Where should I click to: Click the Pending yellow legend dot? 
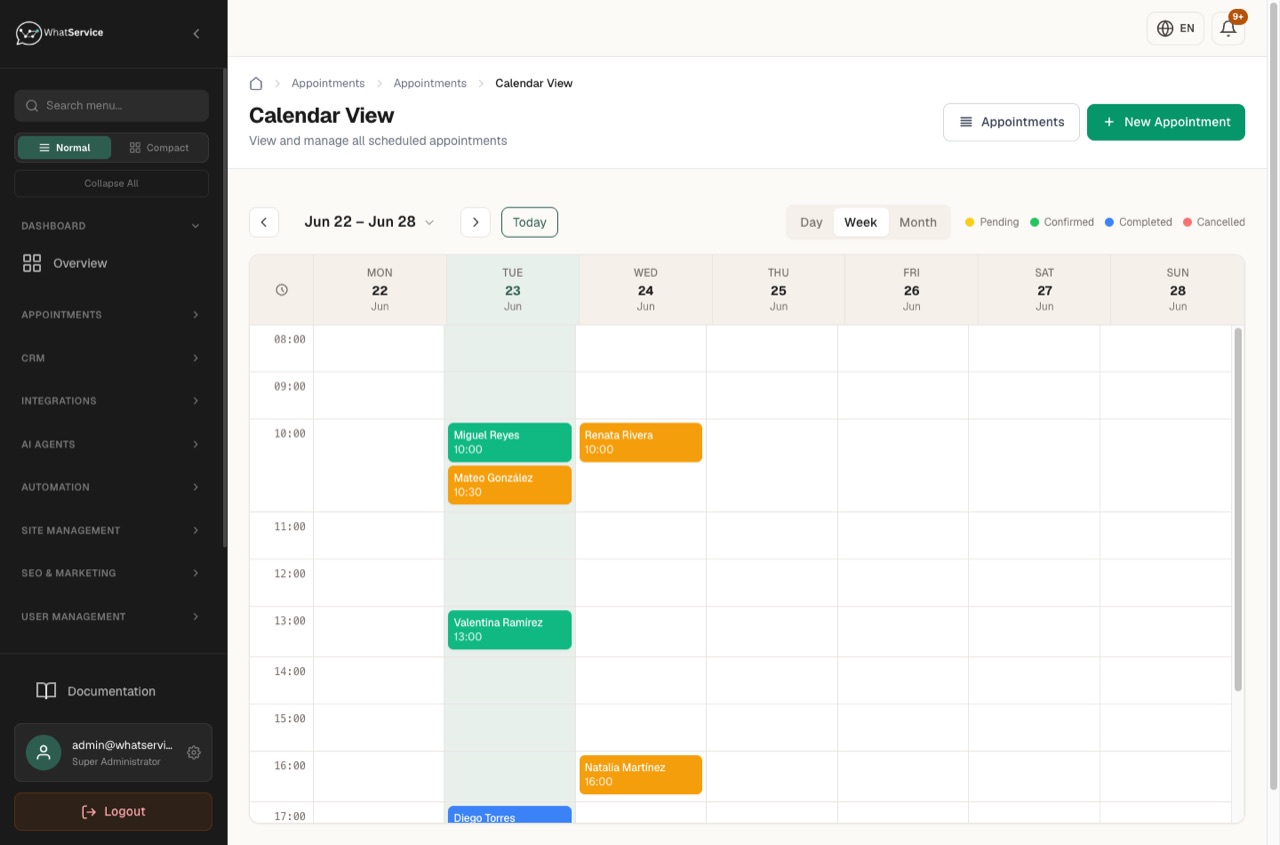pos(969,222)
